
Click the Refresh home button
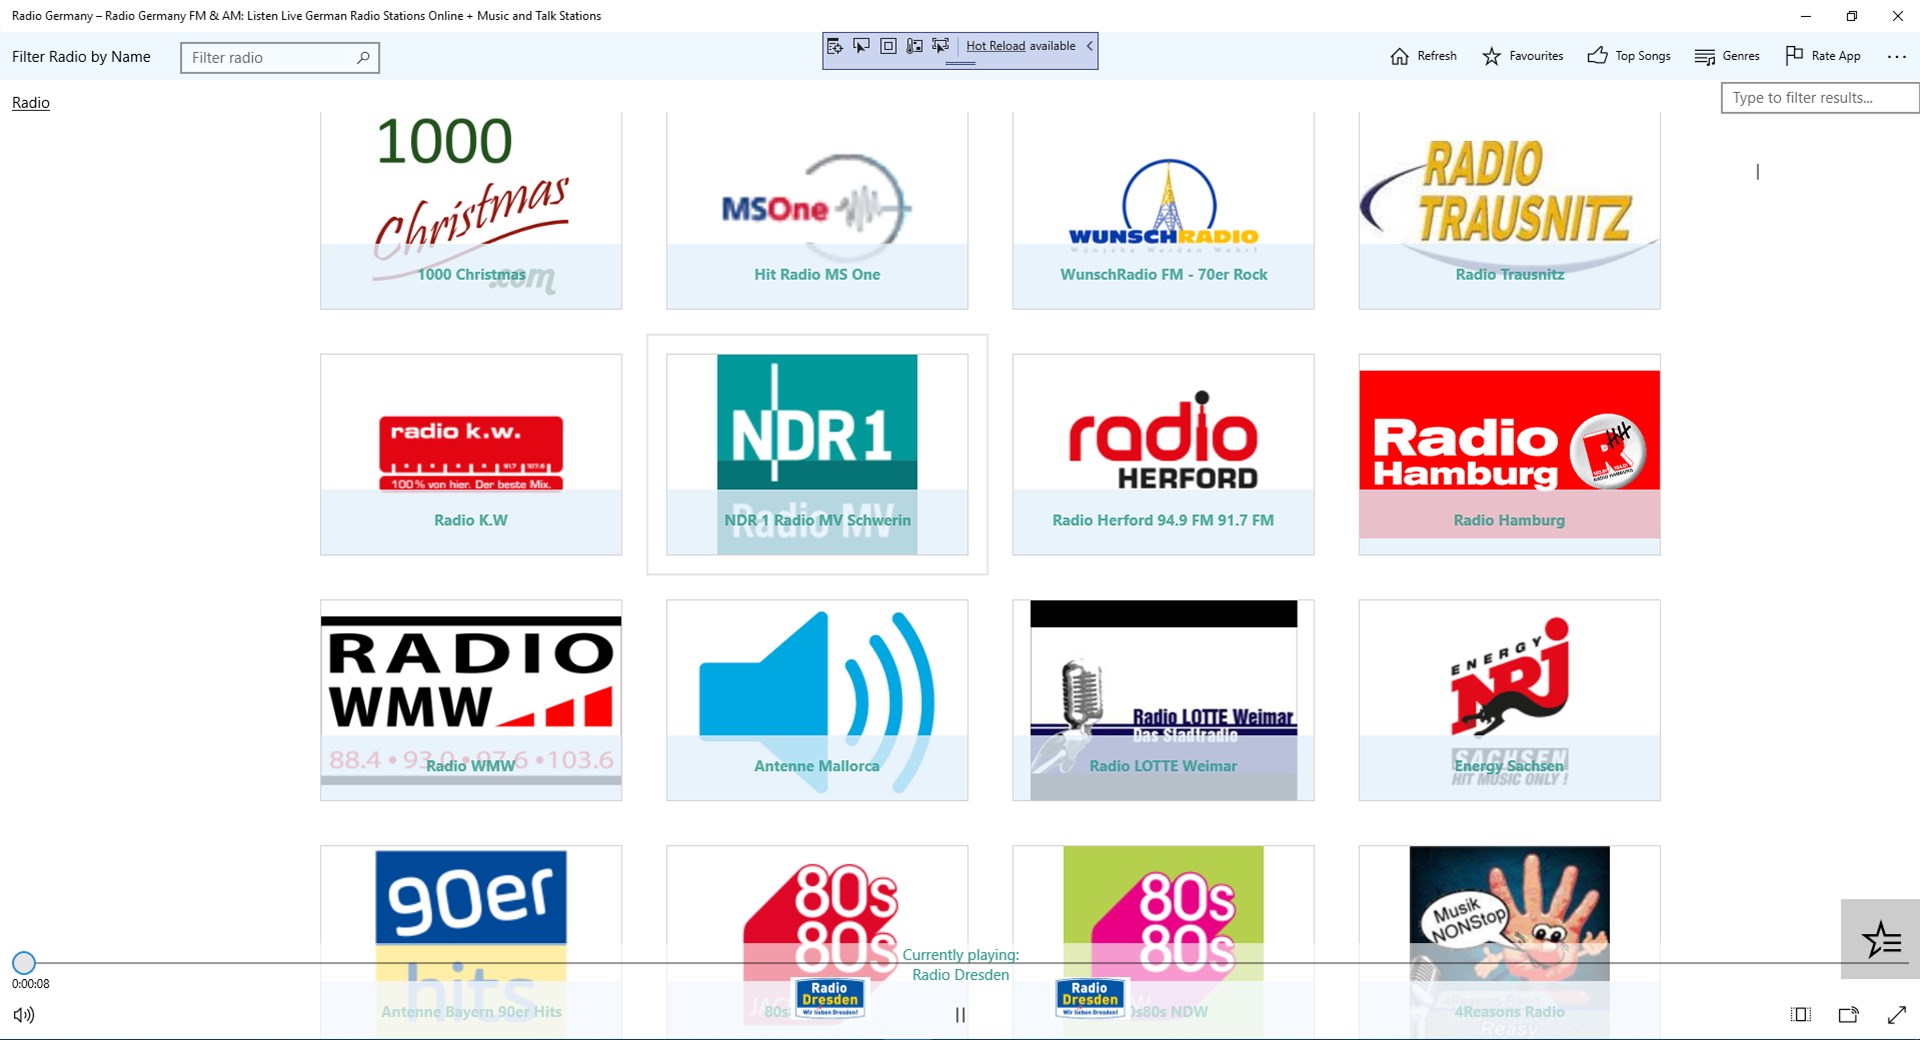(1423, 56)
